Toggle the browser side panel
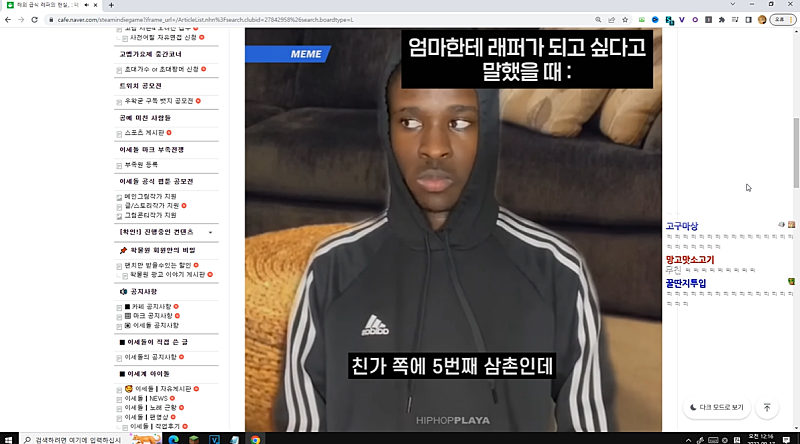Screen dimensions: 800x444 (x=748, y=20)
